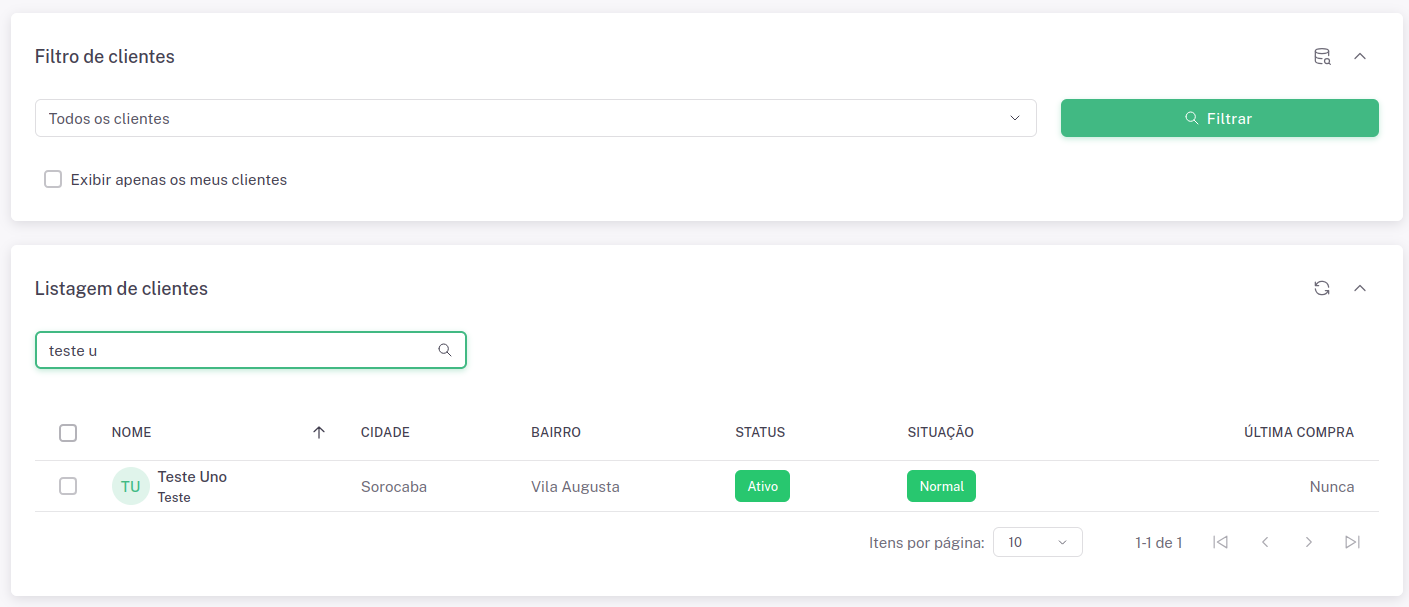Click the TU avatar of Teste Uno
The width and height of the screenshot is (1409, 607).
pos(130,487)
